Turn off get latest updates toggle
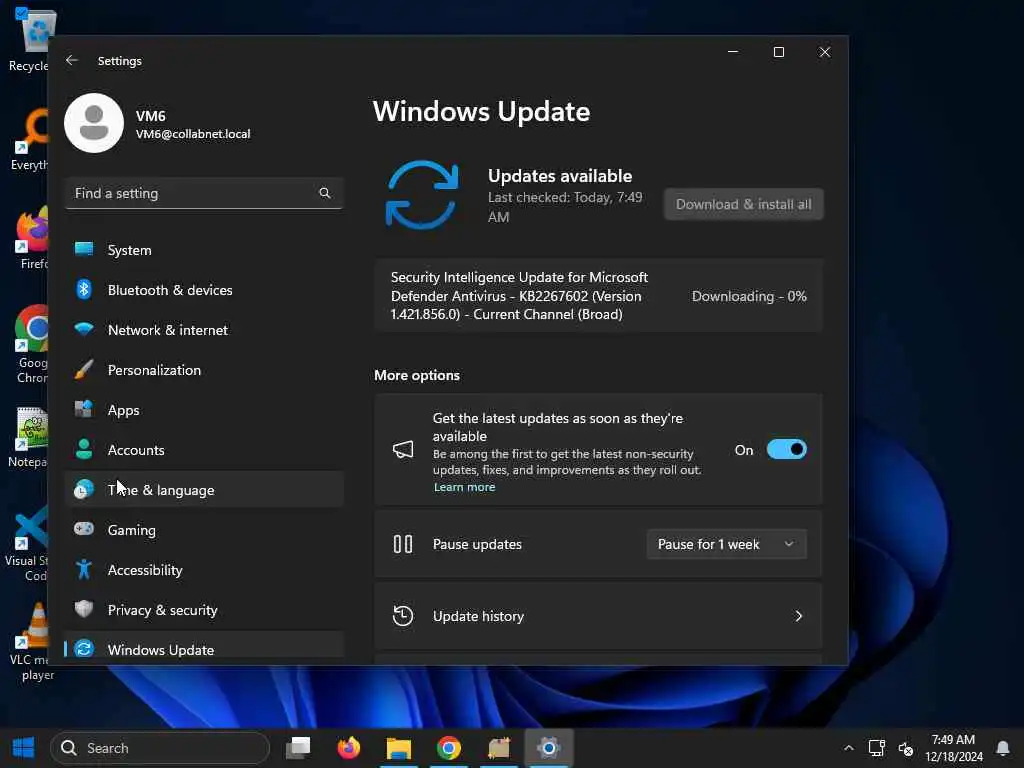The image size is (1024, 768). click(786, 449)
